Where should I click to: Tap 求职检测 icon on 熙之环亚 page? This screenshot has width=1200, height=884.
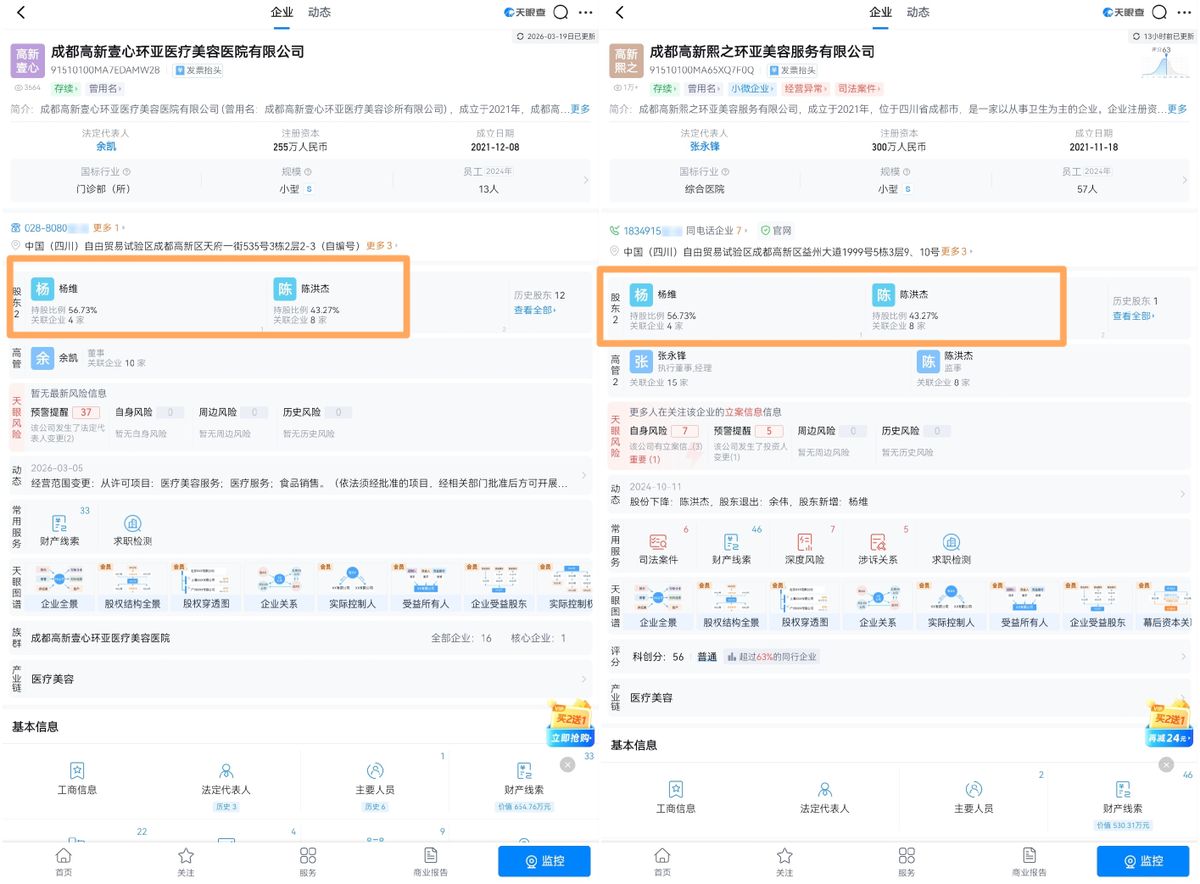951,549
